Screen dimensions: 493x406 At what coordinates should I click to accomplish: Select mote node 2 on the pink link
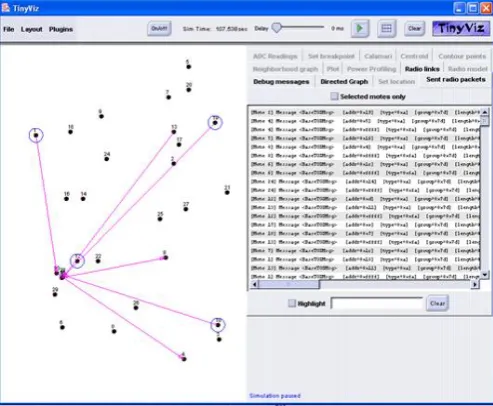pyautogui.click(x=174, y=164)
